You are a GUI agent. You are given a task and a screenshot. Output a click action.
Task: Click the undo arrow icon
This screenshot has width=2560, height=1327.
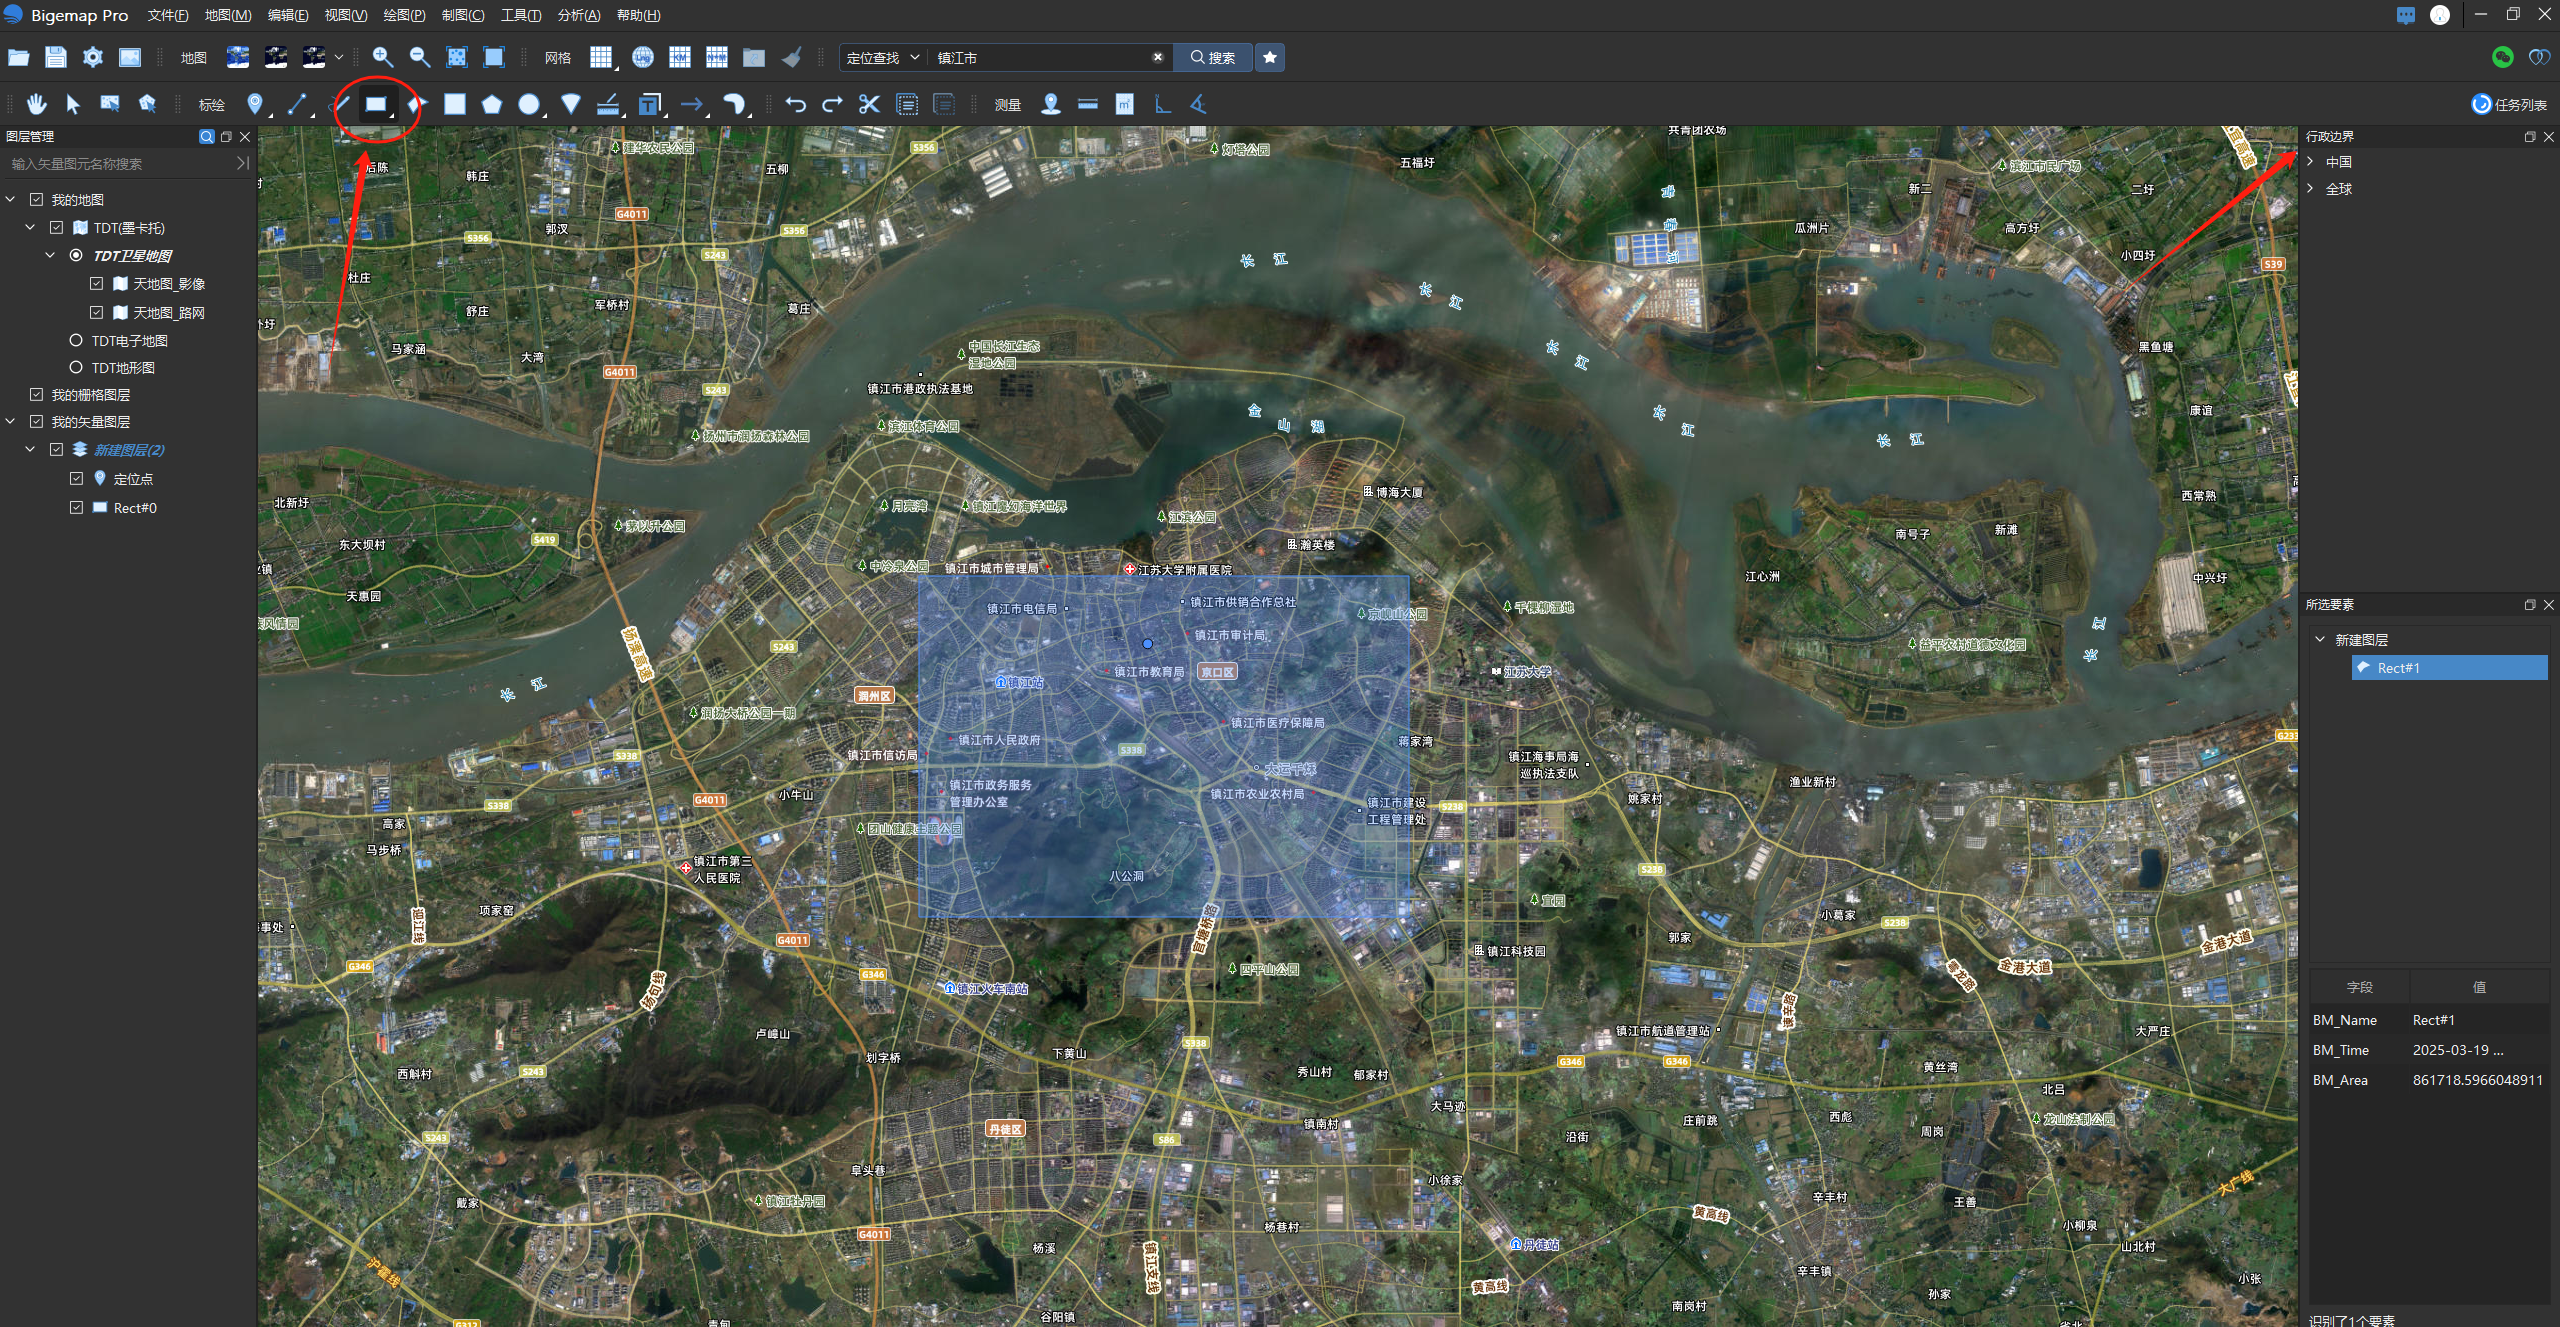[x=795, y=104]
